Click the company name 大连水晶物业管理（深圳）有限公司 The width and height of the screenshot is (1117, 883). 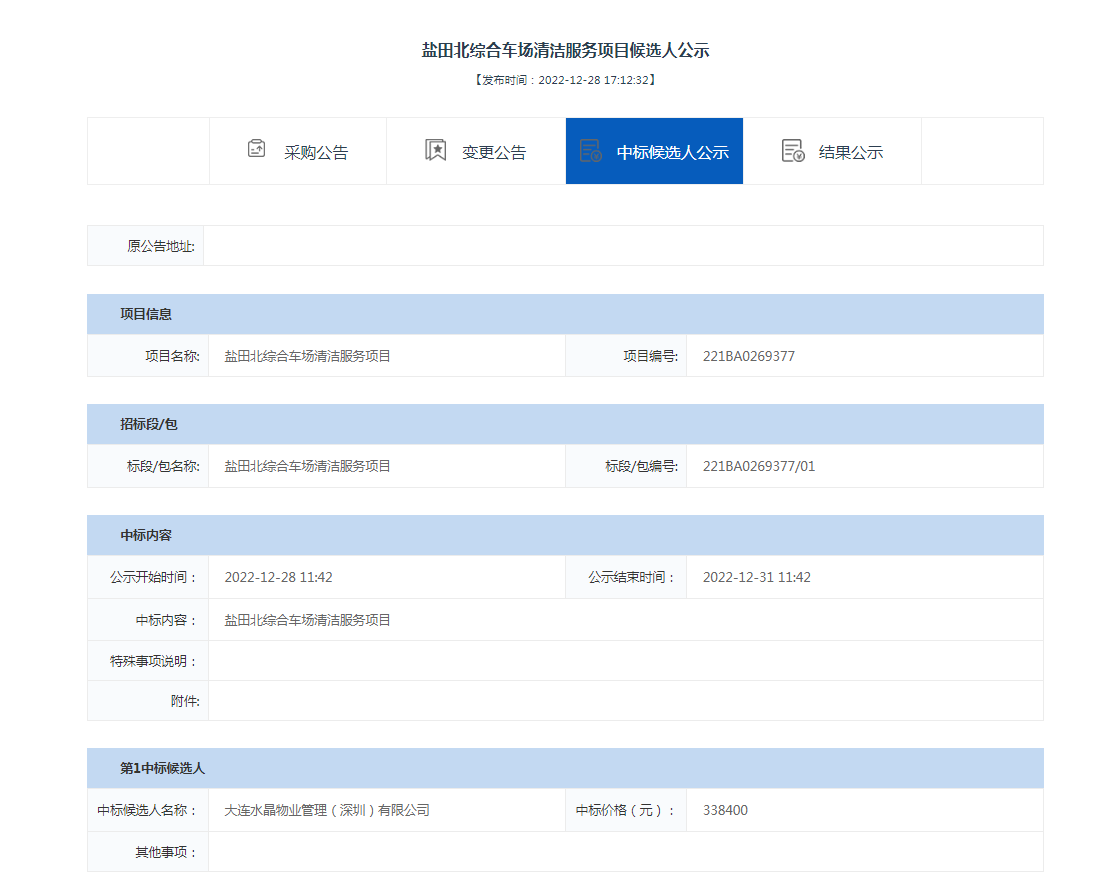click(327, 810)
